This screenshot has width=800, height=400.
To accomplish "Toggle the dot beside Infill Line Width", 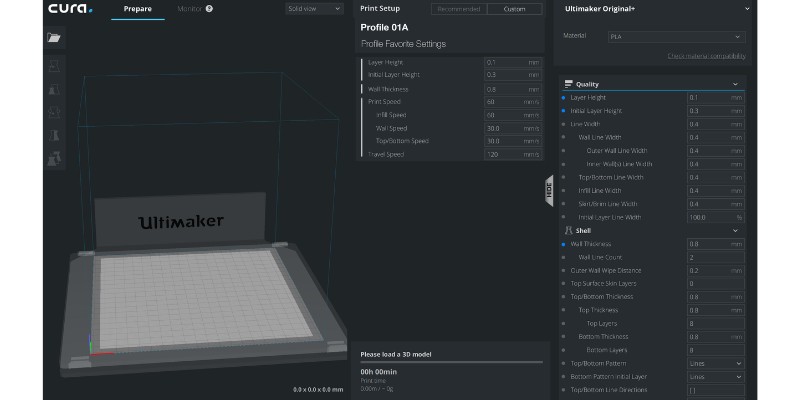I will click(x=563, y=191).
